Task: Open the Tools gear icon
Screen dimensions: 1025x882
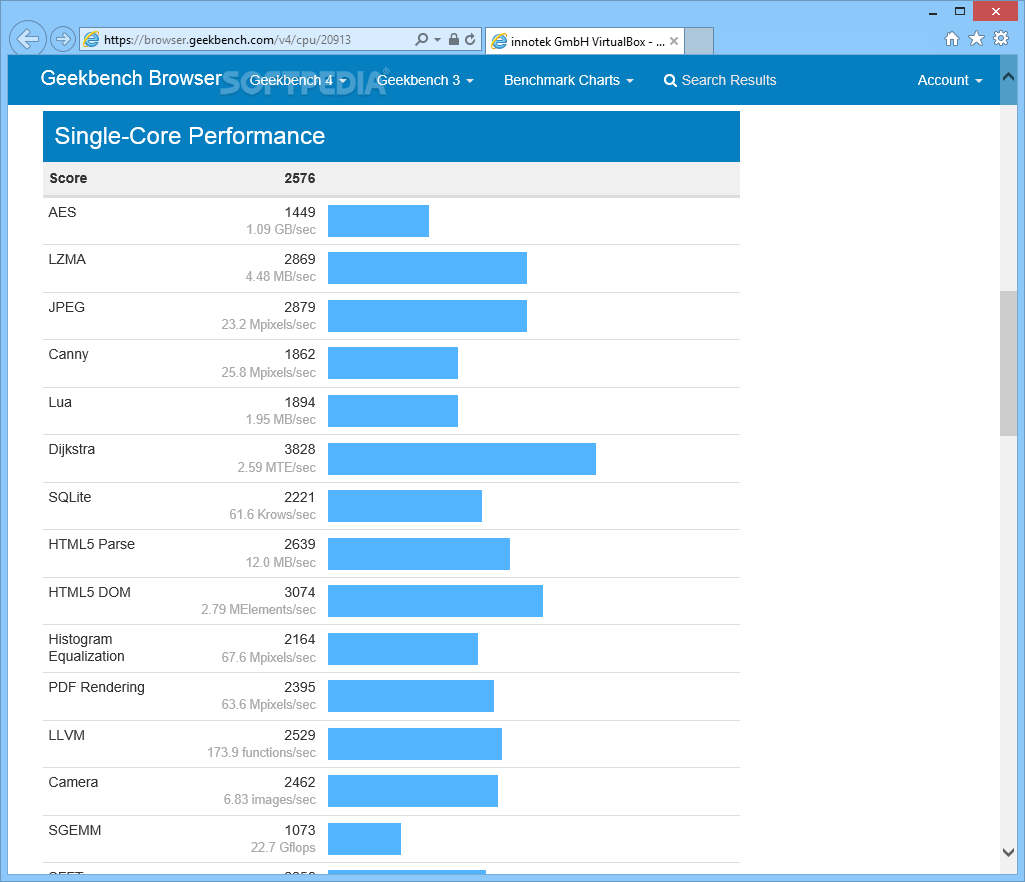Action: [x=1001, y=39]
